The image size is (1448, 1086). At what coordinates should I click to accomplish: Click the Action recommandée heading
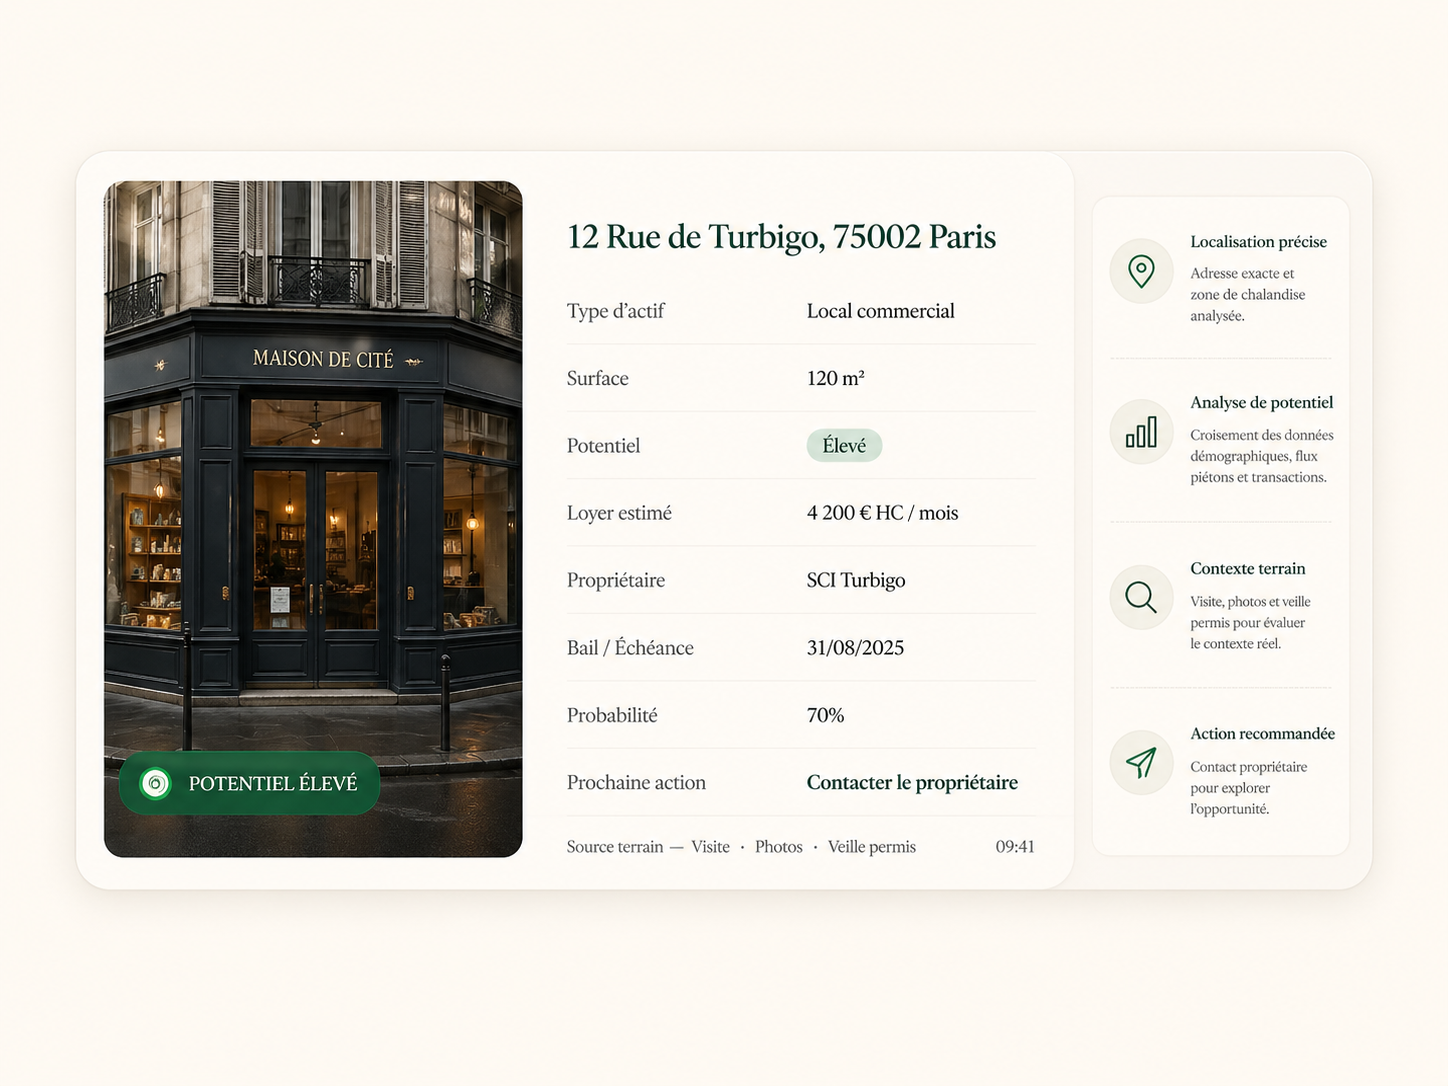1262,734
